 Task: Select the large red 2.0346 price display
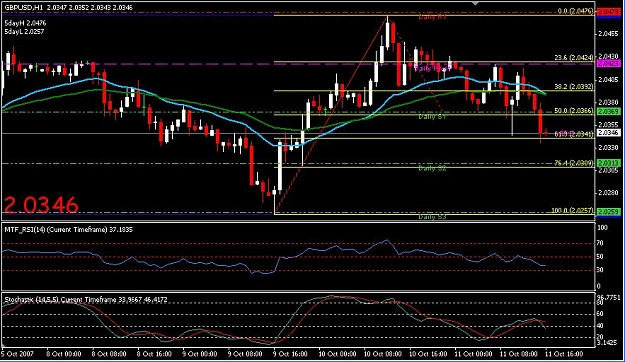[x=41, y=205]
